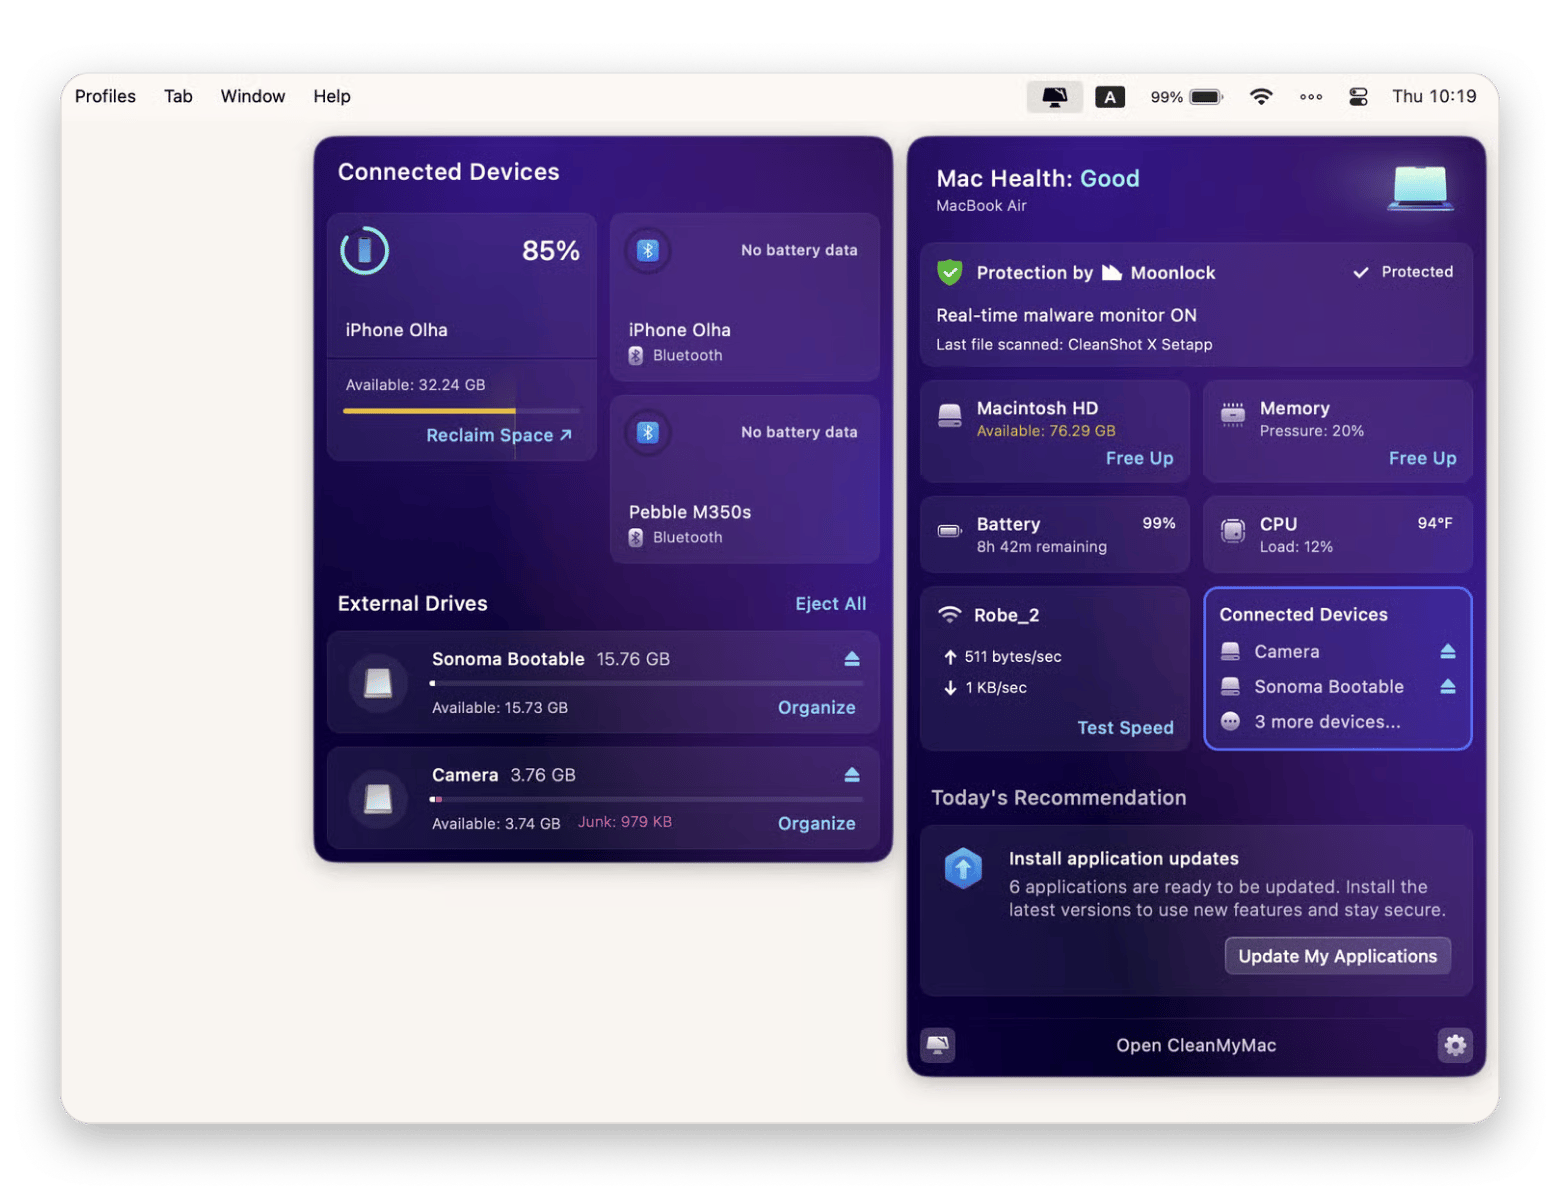
Task: Click the Load: 12% CPU text
Action: (x=1296, y=547)
